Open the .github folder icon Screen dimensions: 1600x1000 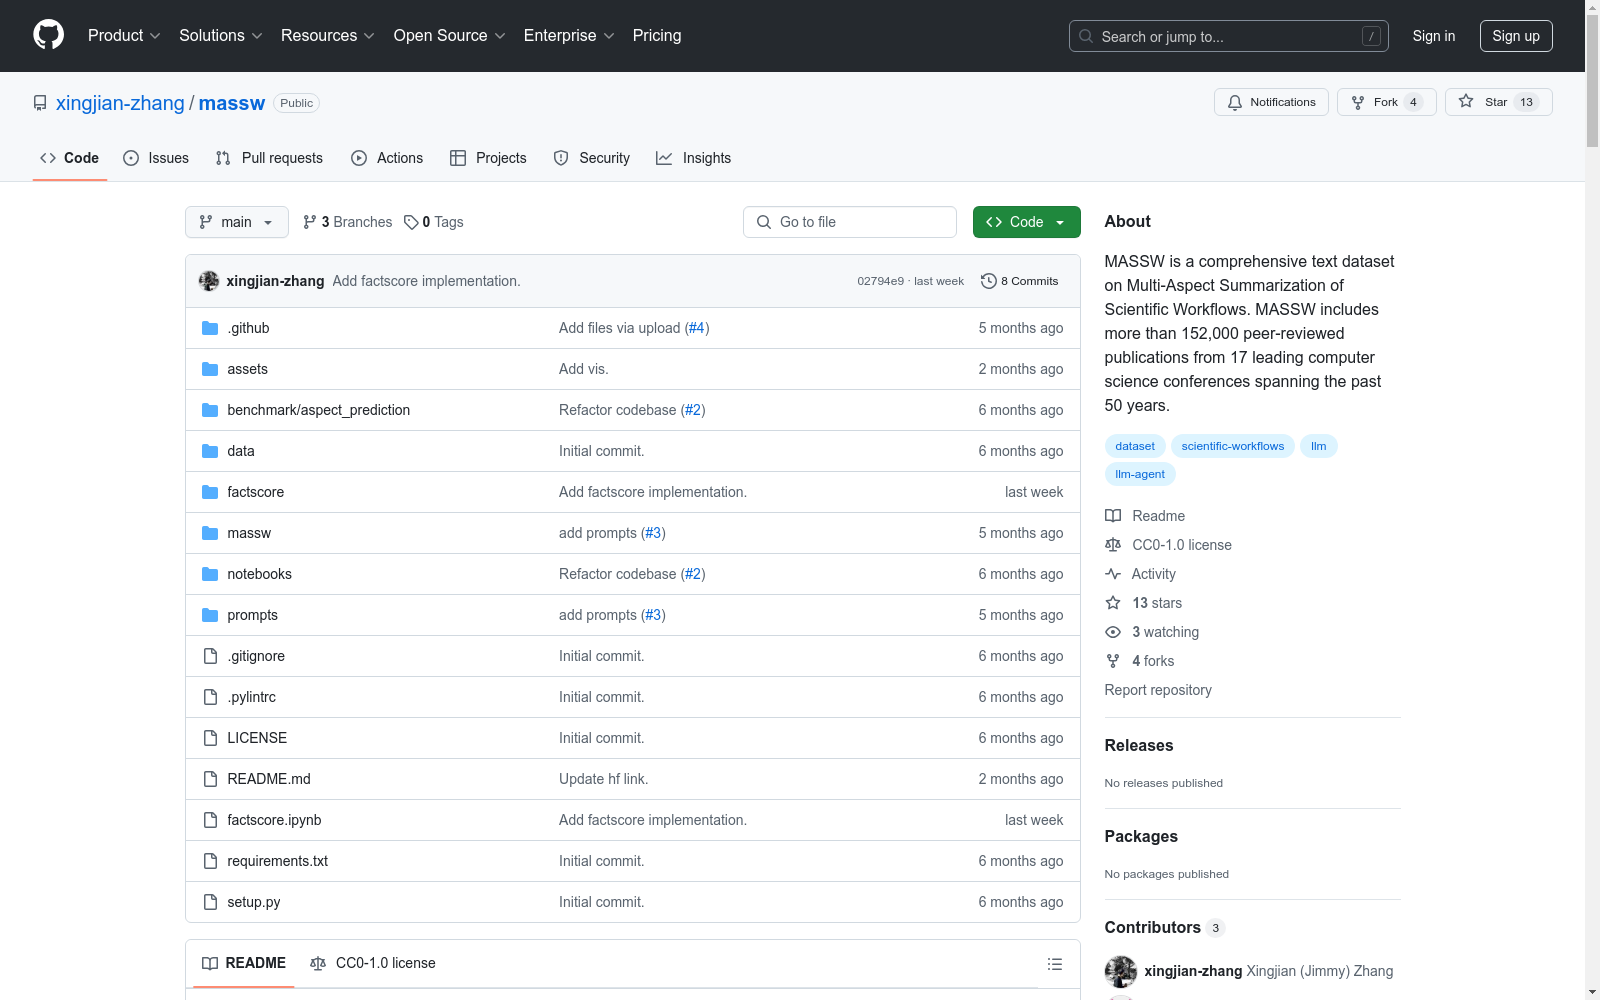click(x=210, y=328)
